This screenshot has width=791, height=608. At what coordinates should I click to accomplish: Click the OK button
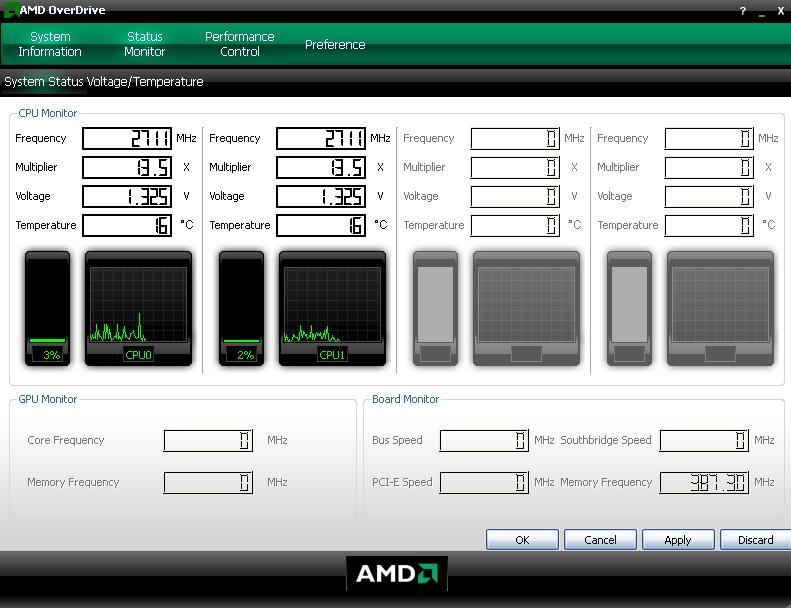pos(522,540)
